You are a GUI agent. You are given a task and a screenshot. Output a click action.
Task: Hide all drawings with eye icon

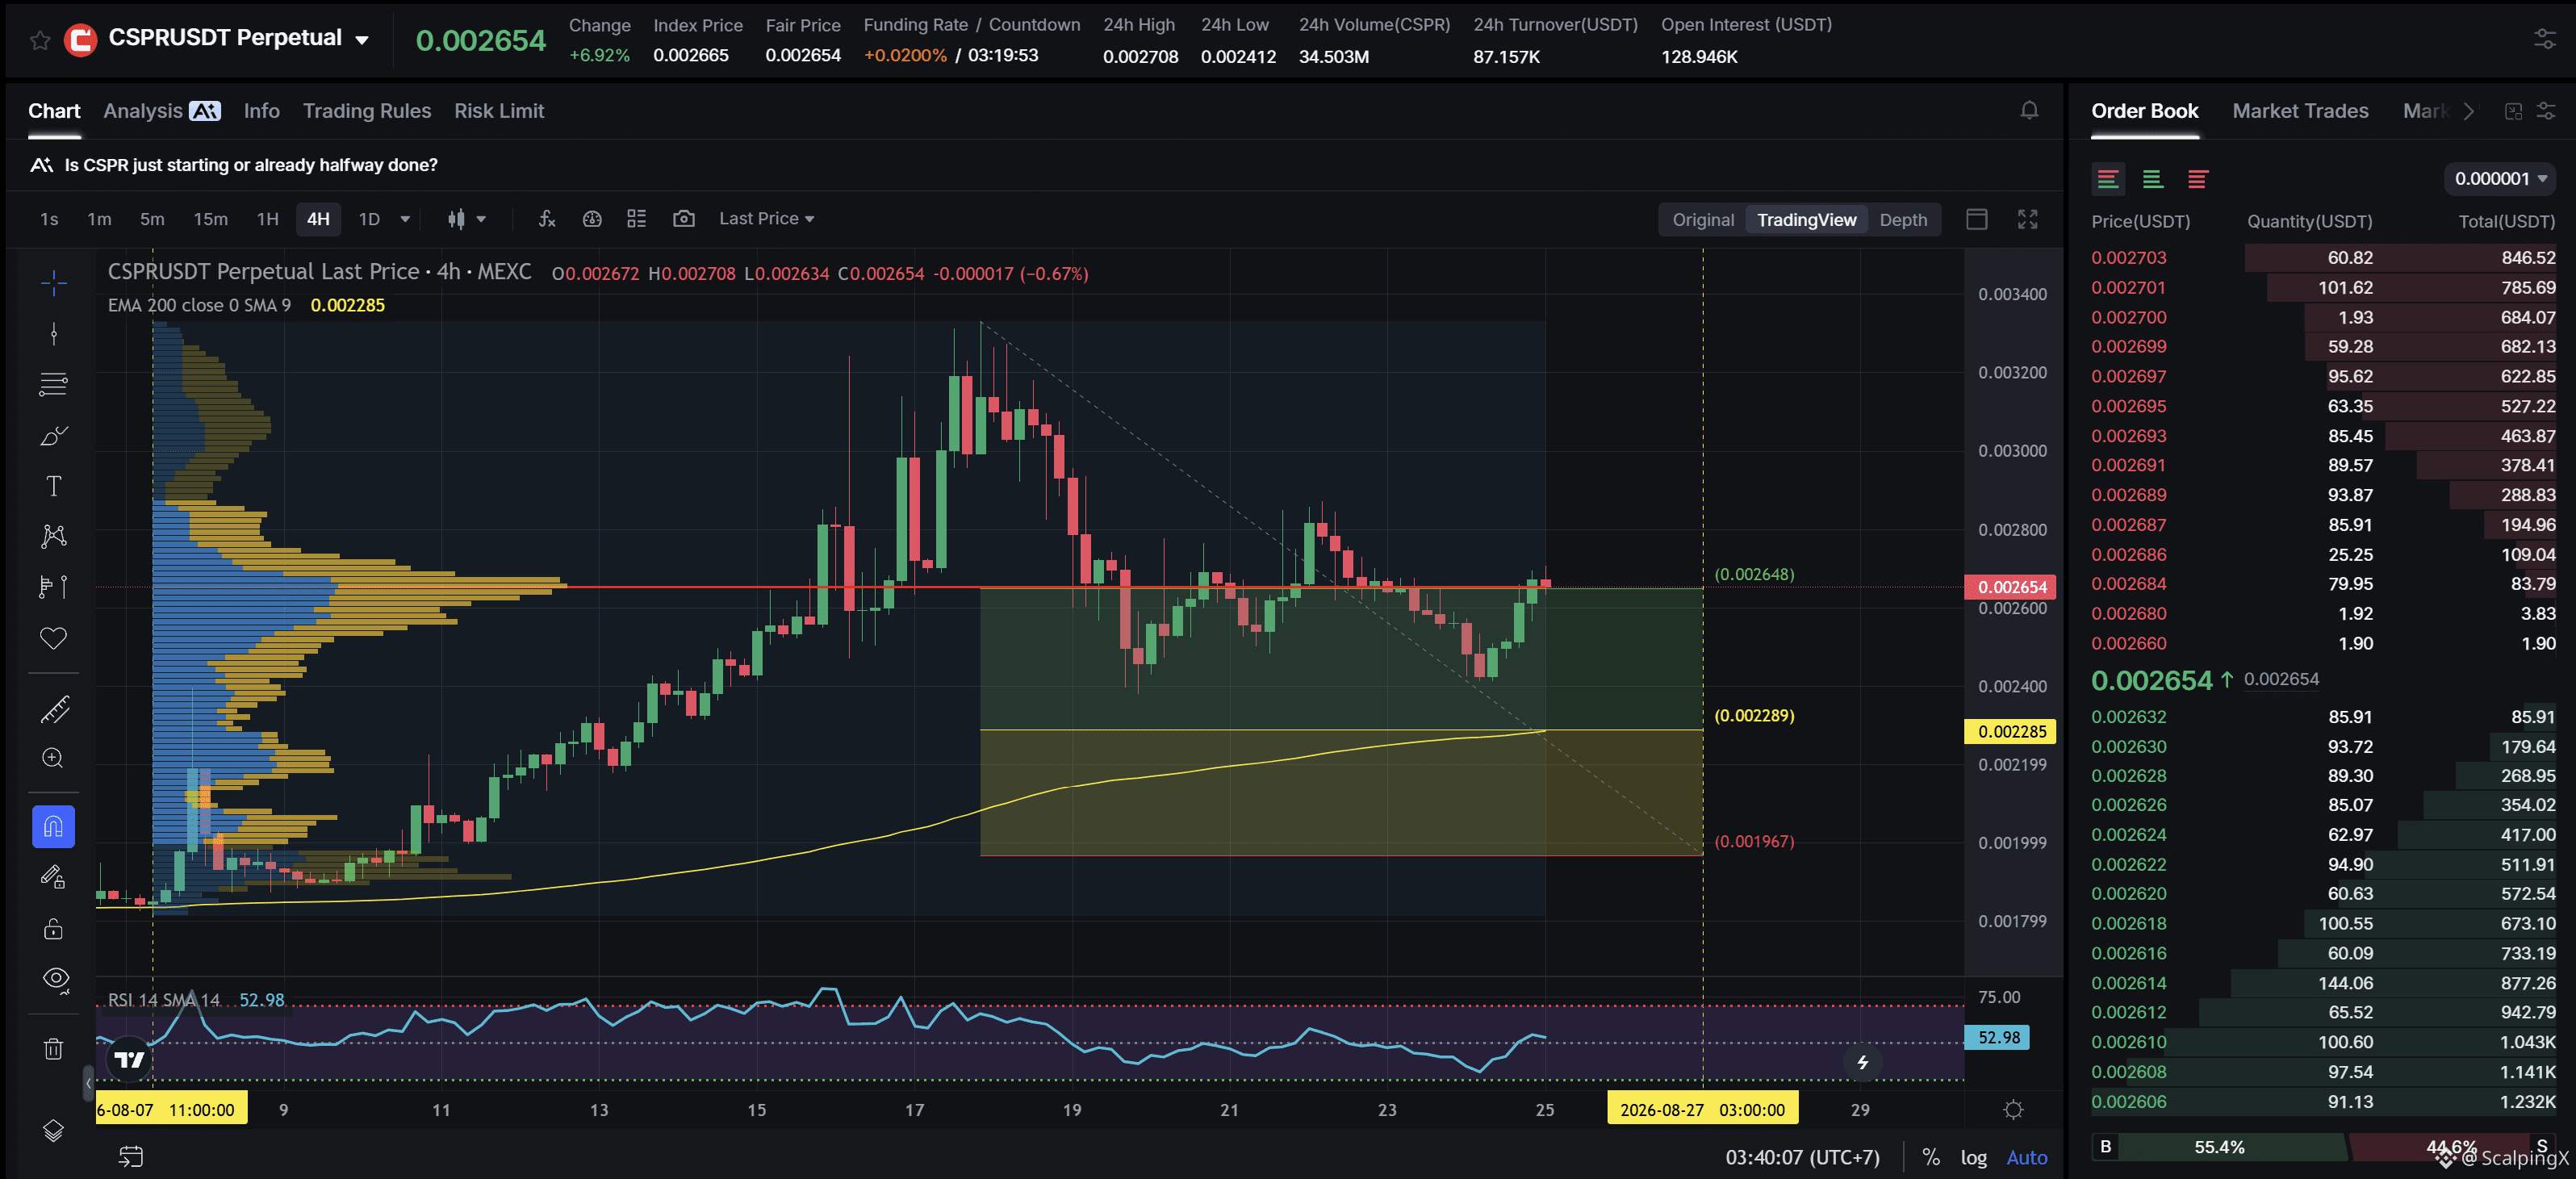[54, 979]
